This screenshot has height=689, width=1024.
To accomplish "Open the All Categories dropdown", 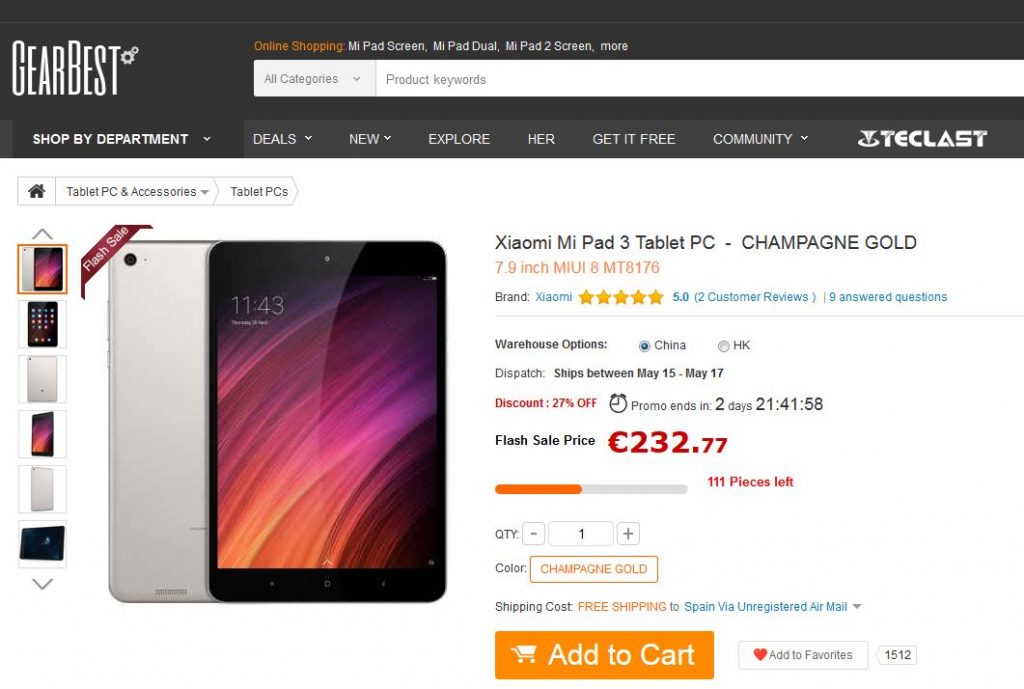I will point(313,79).
